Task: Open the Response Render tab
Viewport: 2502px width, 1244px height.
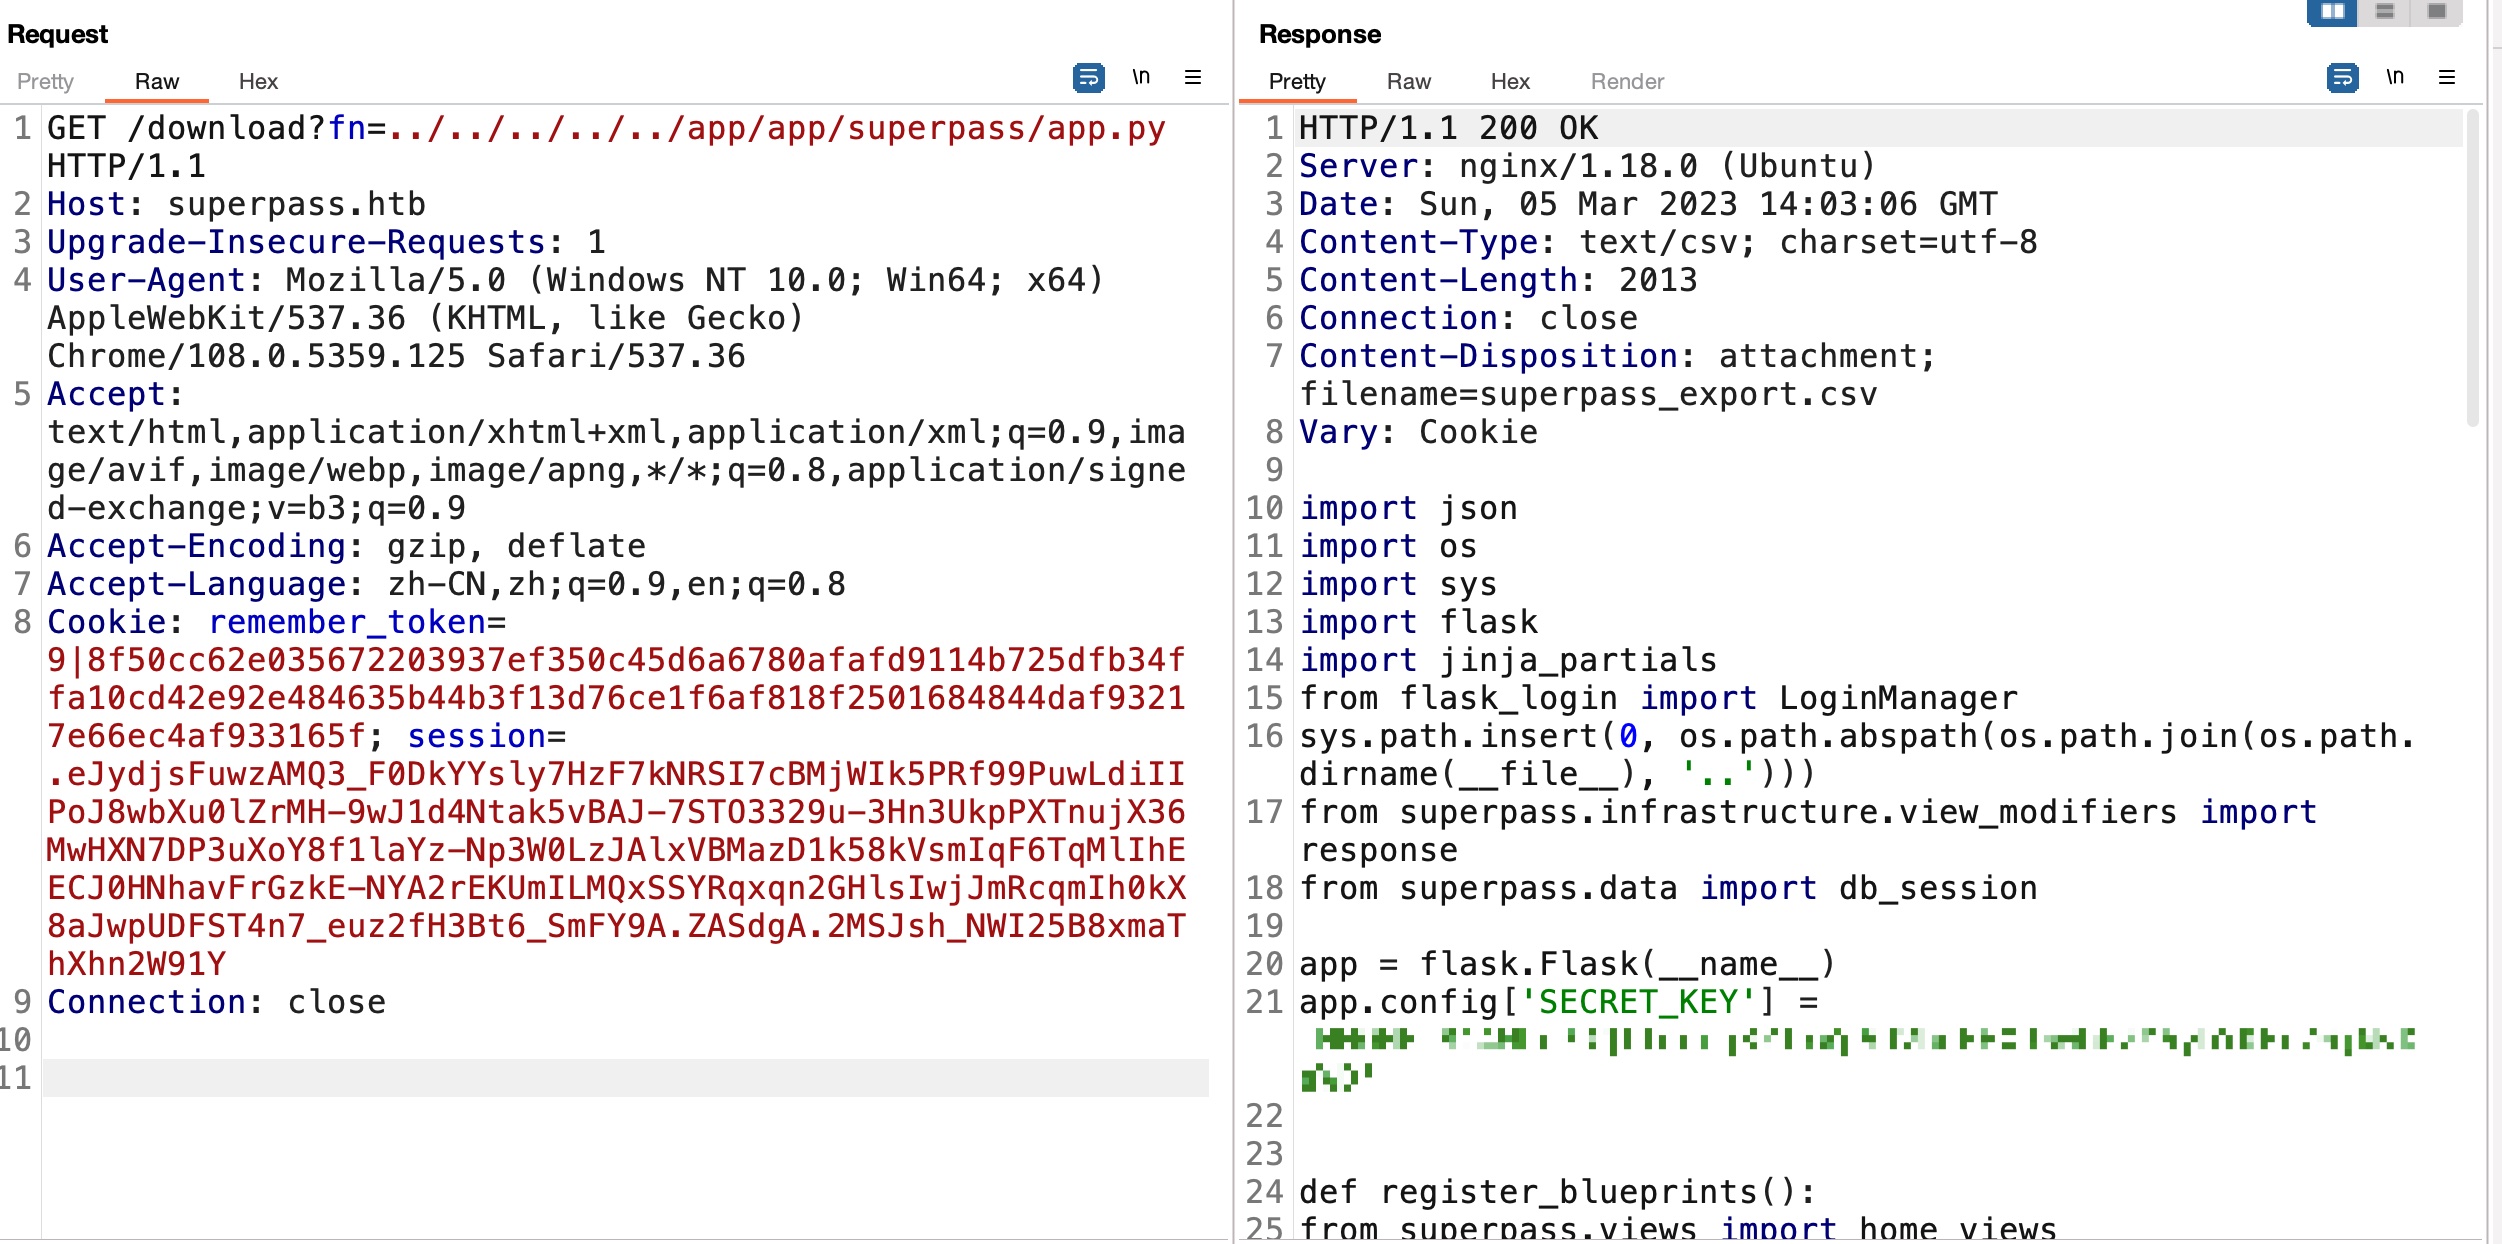Action: pyautogui.click(x=1627, y=82)
